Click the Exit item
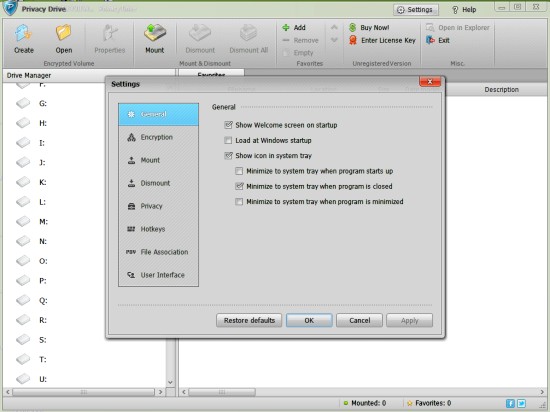The image size is (550, 412). 437,40
